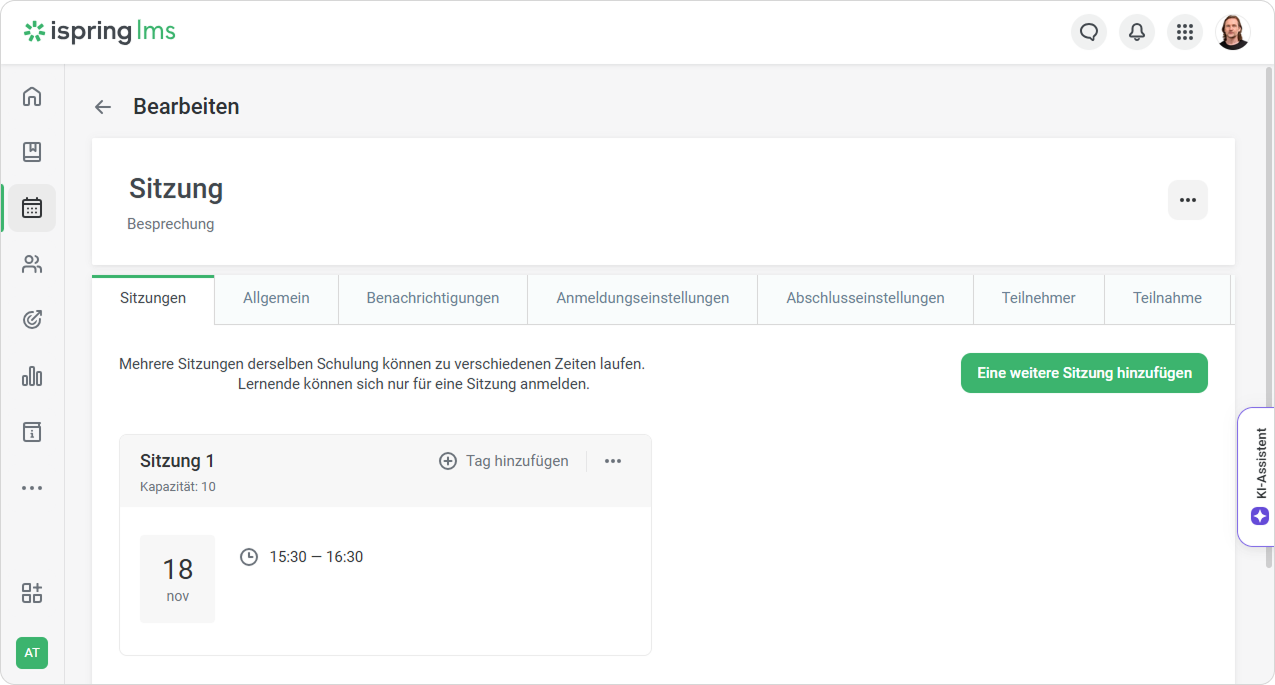Open the notifications bell

coord(1137,32)
